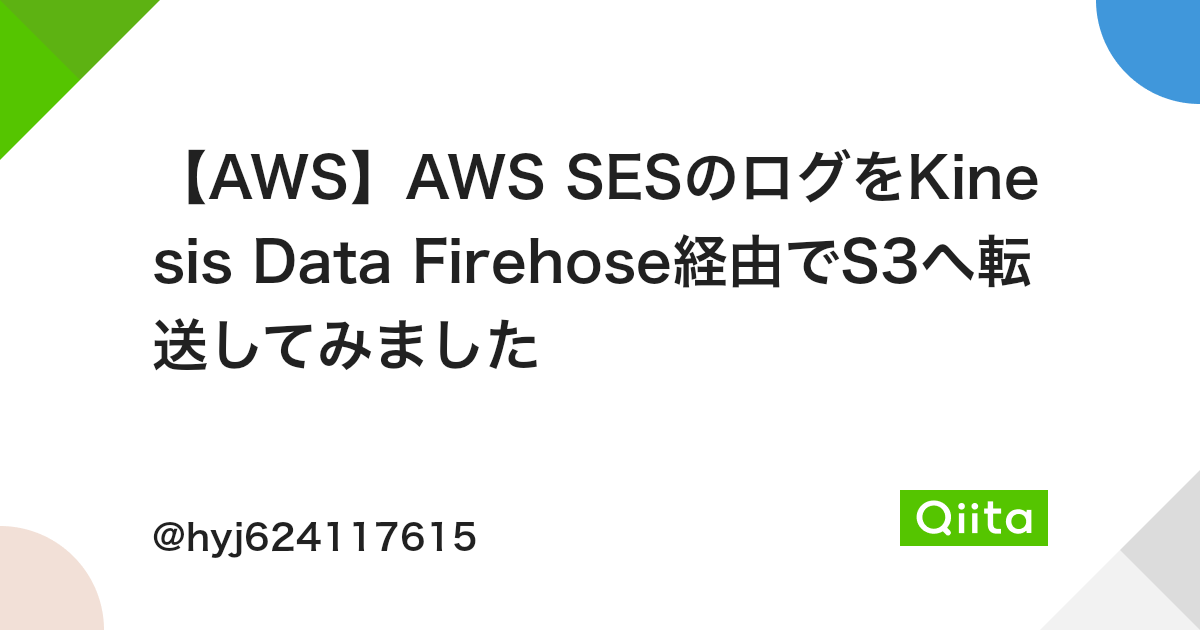1200x630 pixels.
Task: Click the @ symbol of the author handle
Action: point(167,539)
